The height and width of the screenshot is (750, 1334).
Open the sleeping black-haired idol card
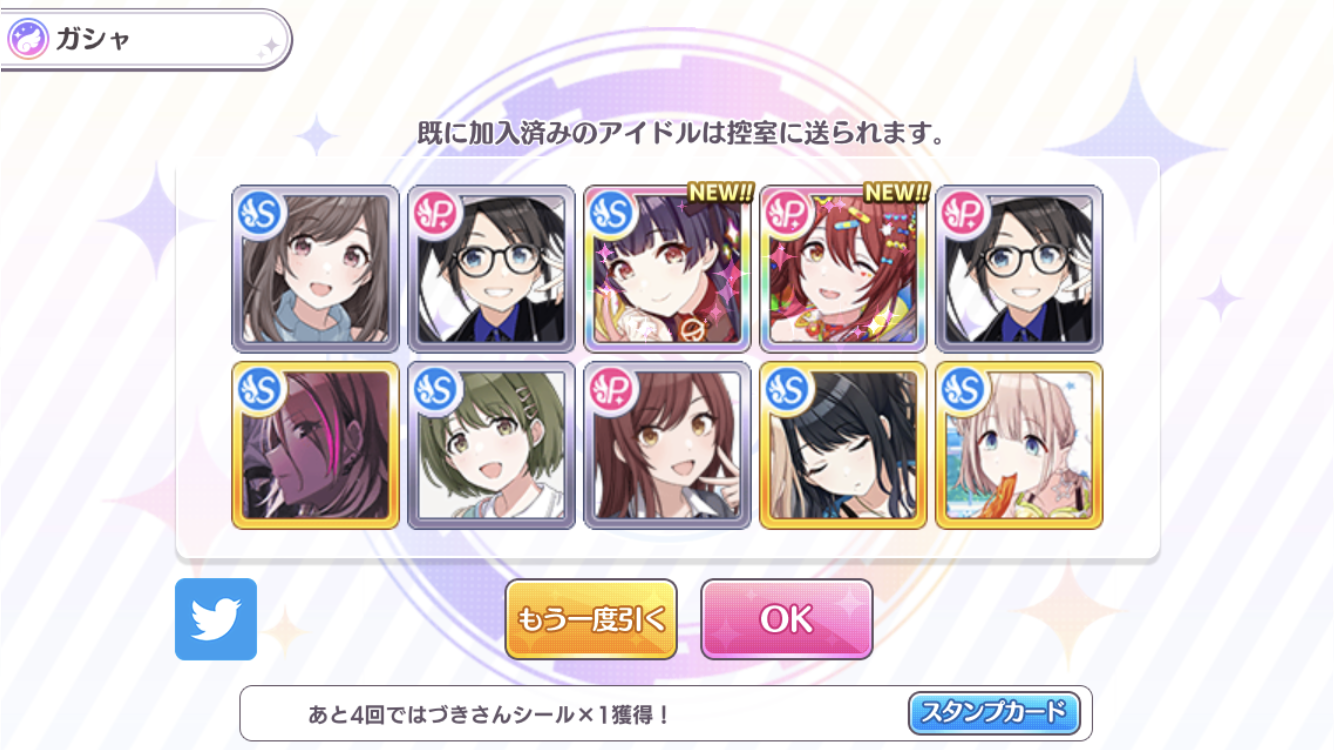coord(843,445)
